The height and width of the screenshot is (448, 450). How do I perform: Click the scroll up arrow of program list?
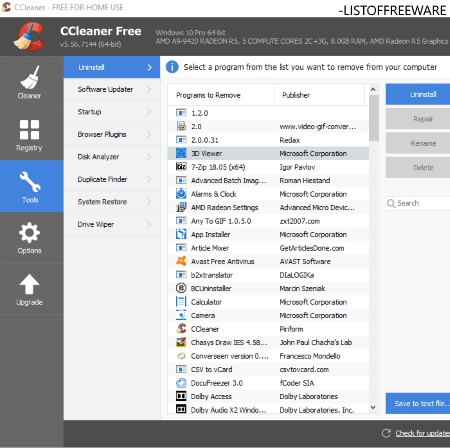pos(373,89)
